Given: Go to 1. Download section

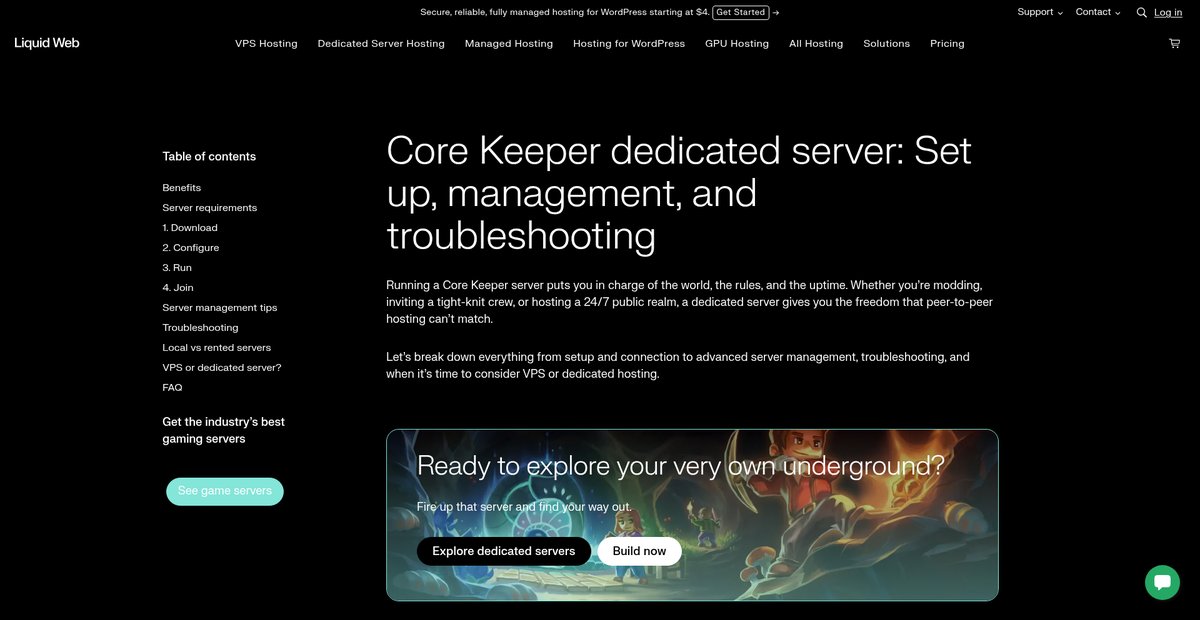Looking at the screenshot, I should [x=190, y=228].
